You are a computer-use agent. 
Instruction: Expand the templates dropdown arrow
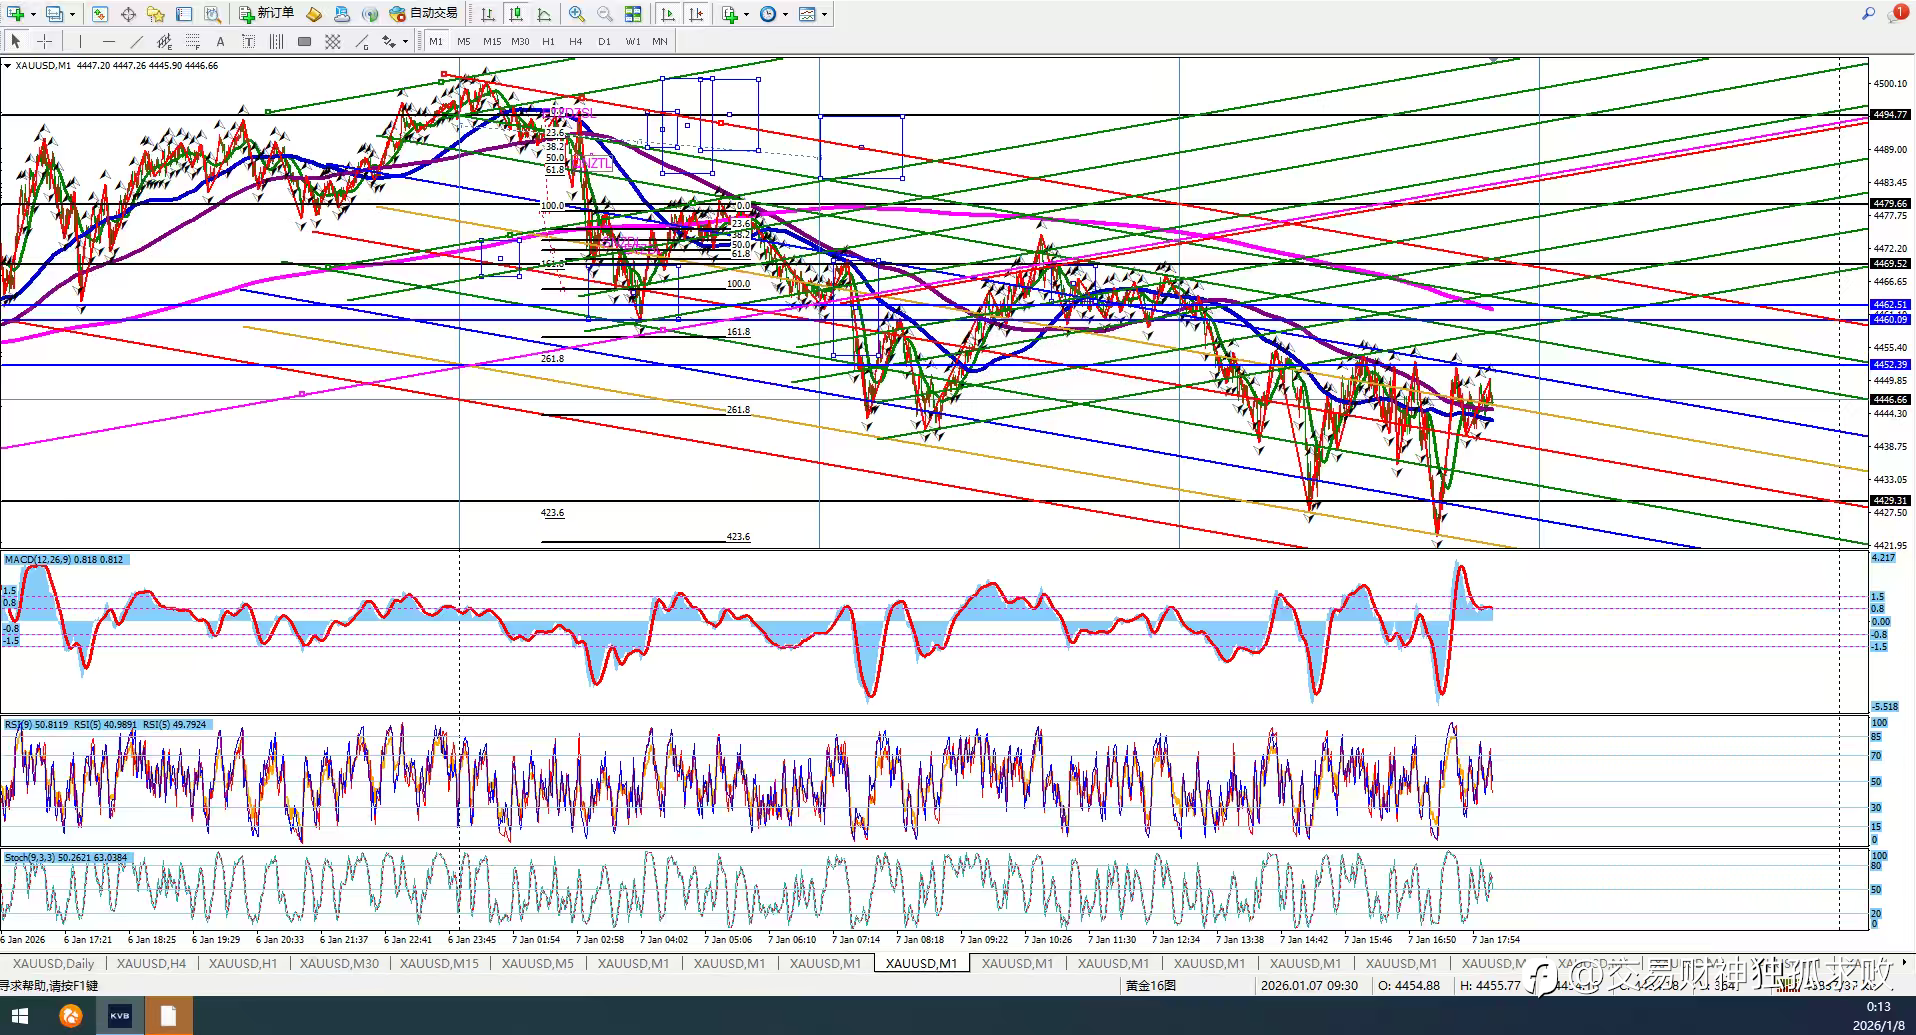coord(824,14)
